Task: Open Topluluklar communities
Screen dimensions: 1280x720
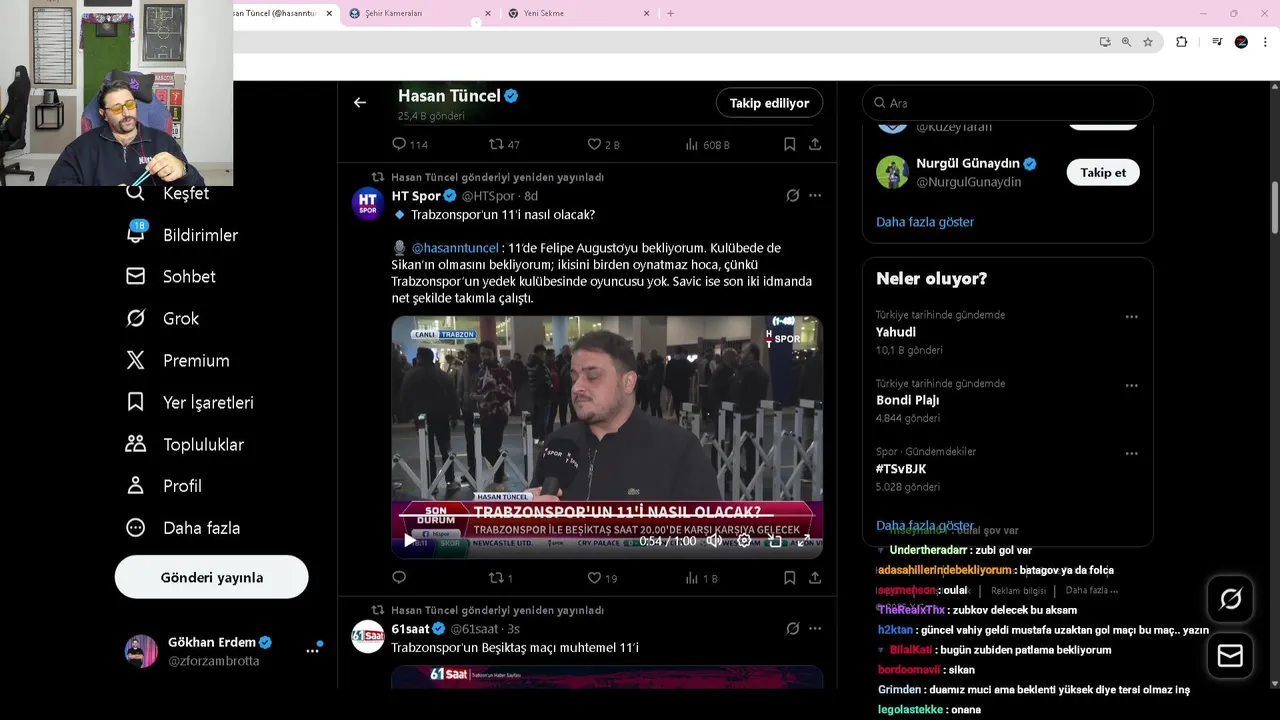Action: 185,444
